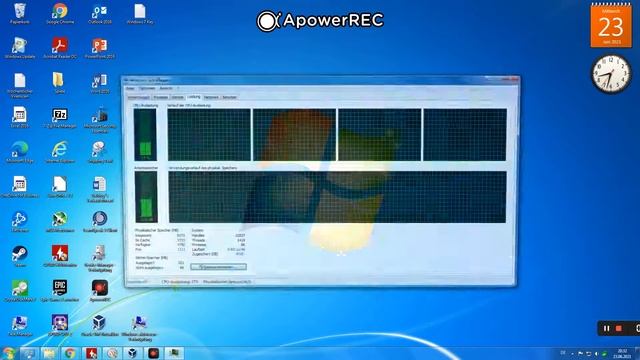Open Google Chrome desktop shortcut
The image size is (640, 360).
[x=60, y=13]
